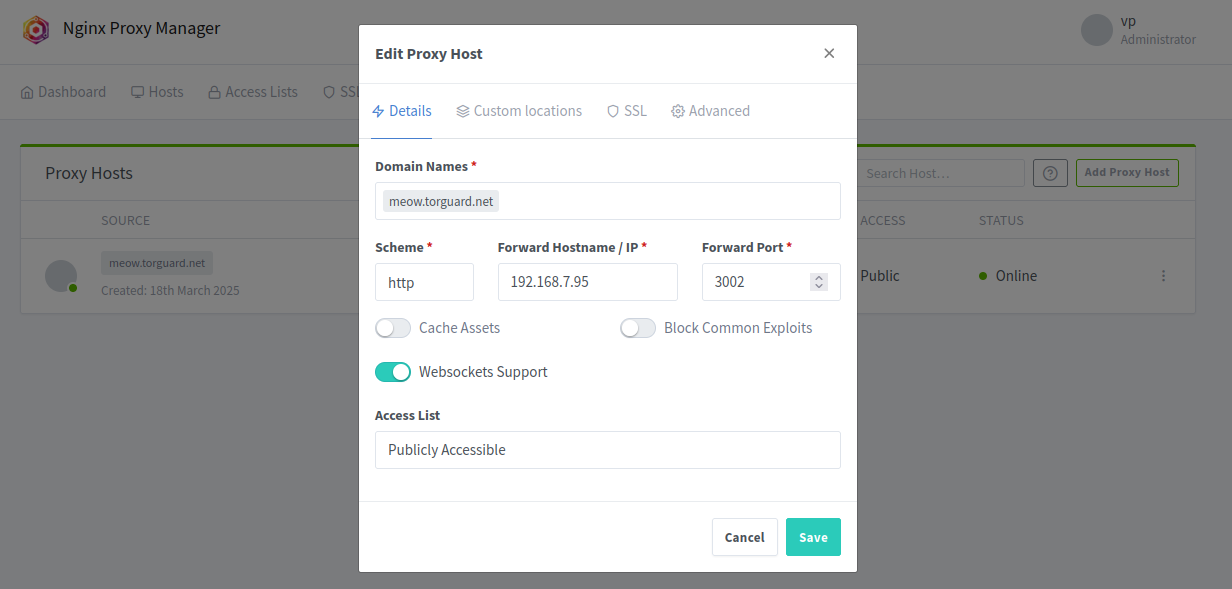Enable Block Common Exploits
Viewport: 1232px width, 589px height.
point(638,327)
